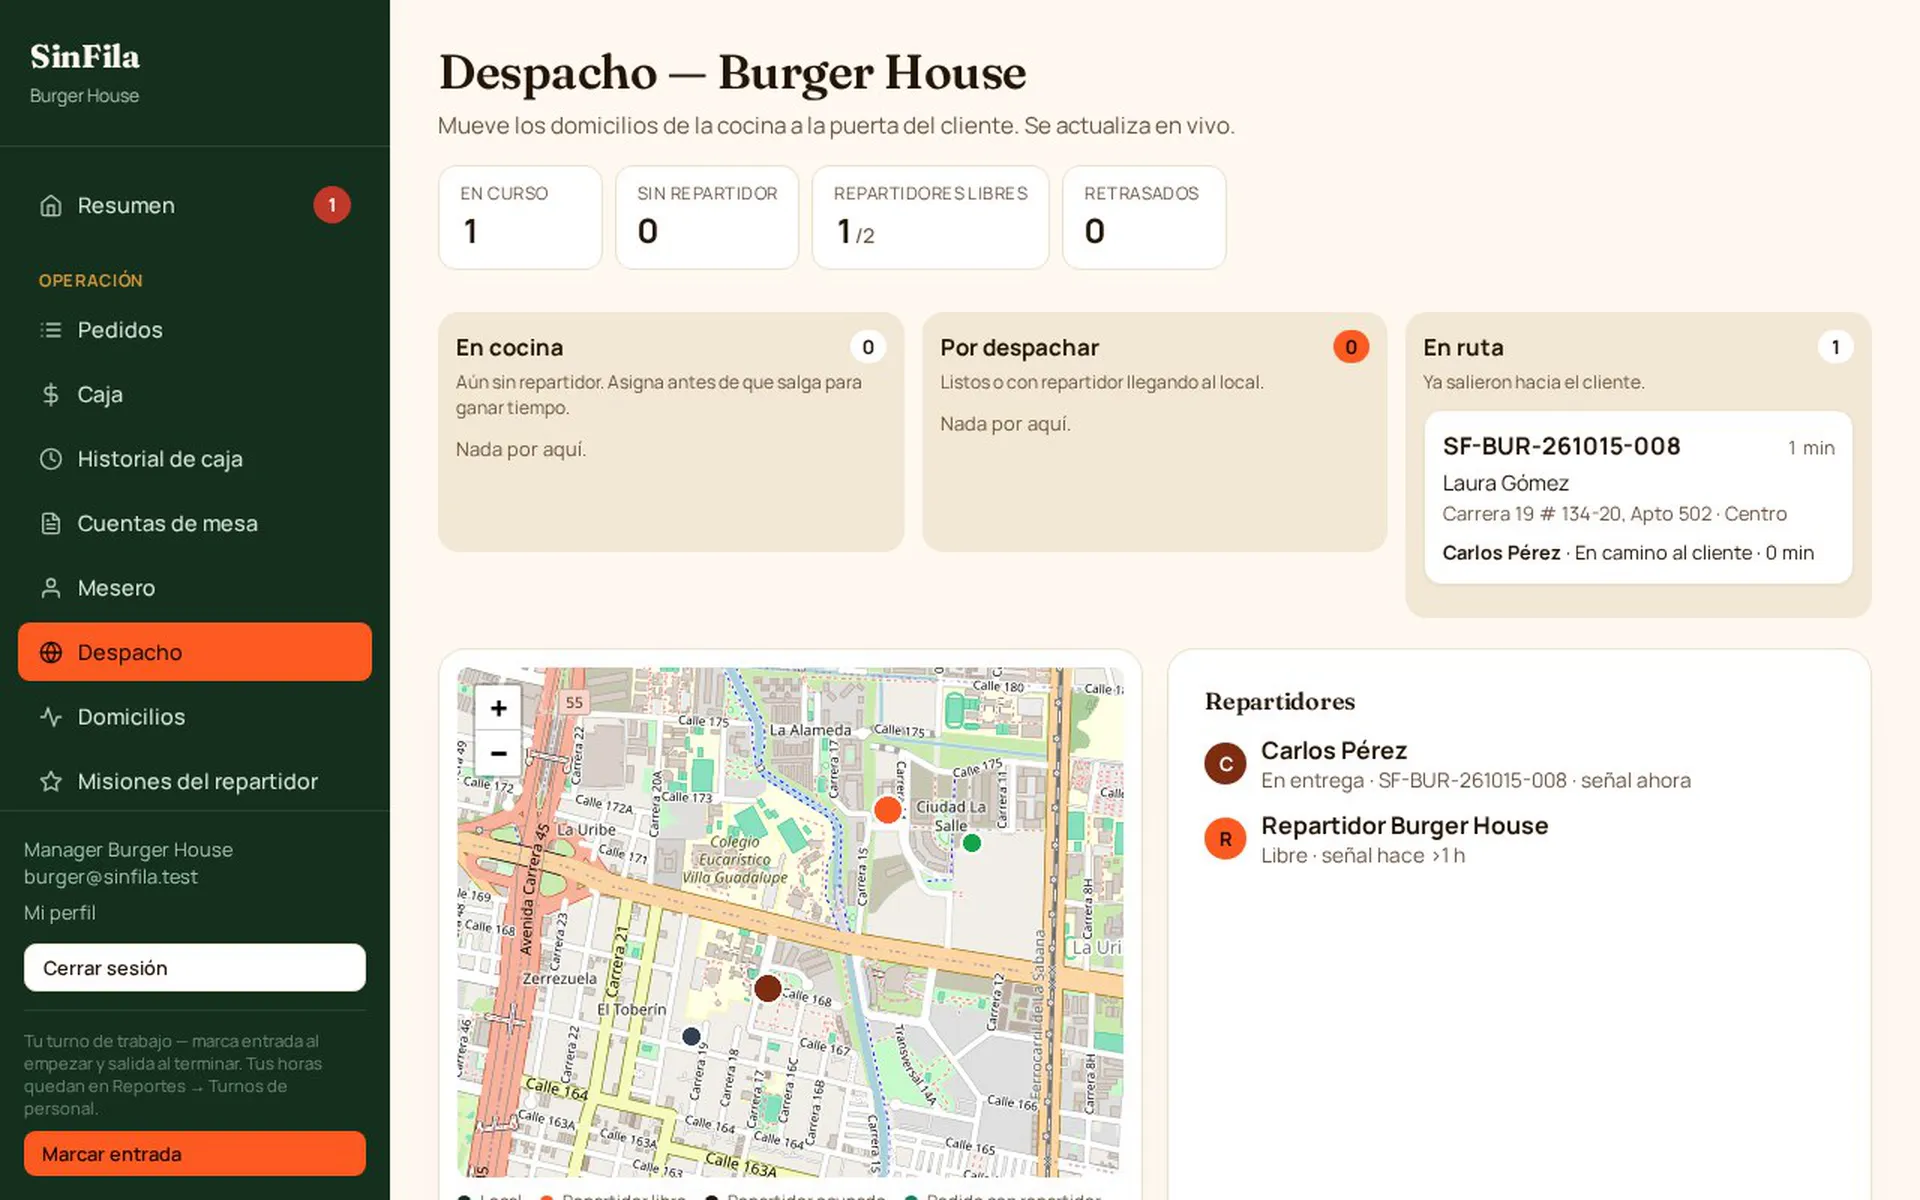Screen dimensions: 1920x1200
Task: Click the SinFila logo text
Action: click(85, 57)
